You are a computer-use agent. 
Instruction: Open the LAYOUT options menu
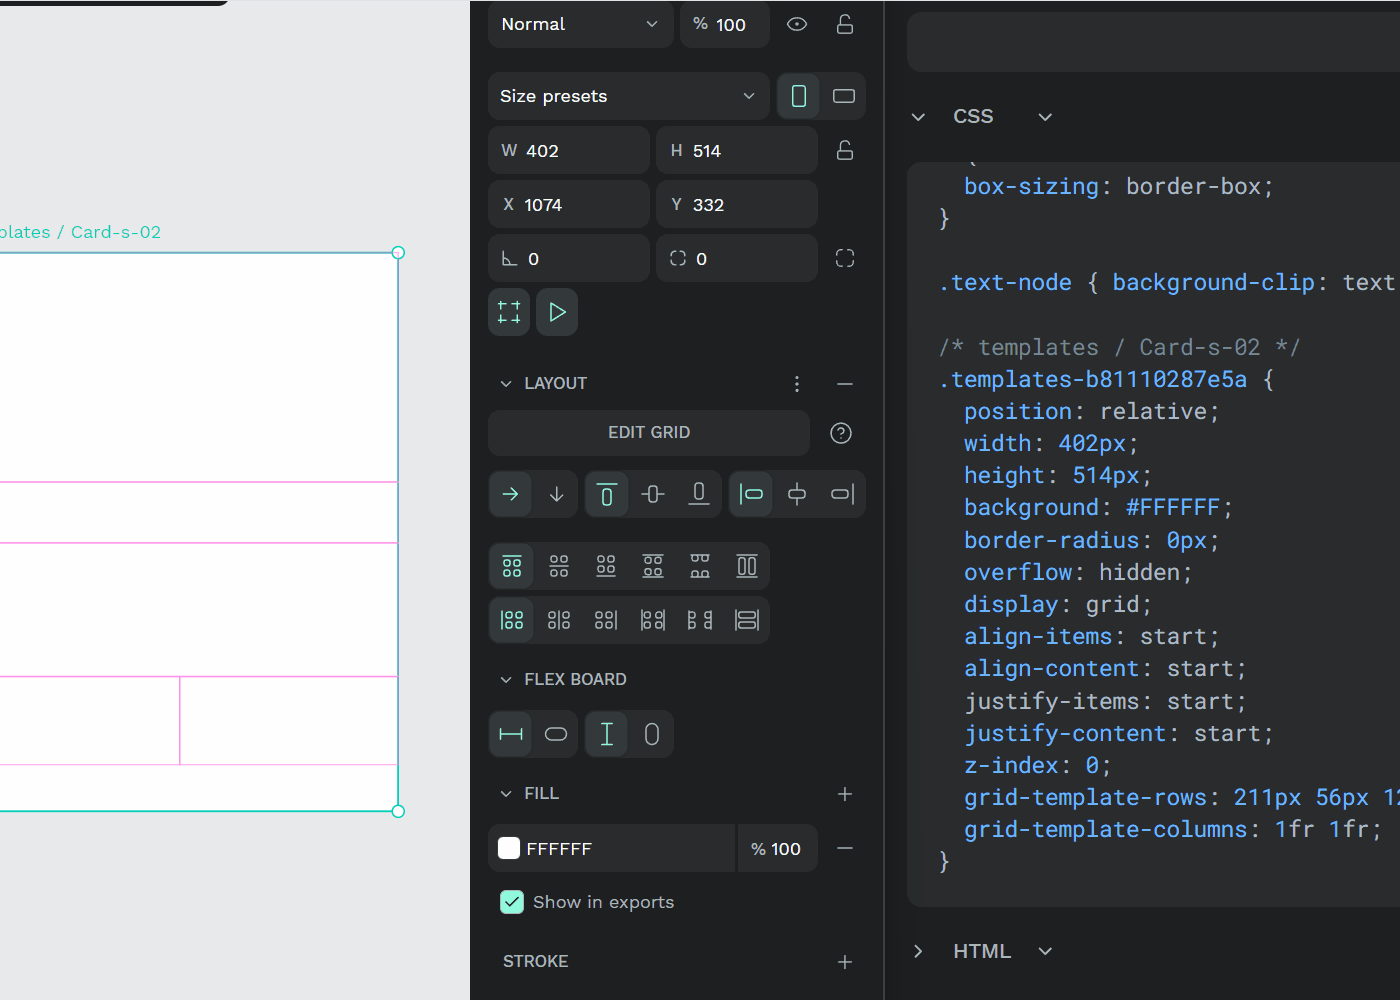tap(796, 383)
